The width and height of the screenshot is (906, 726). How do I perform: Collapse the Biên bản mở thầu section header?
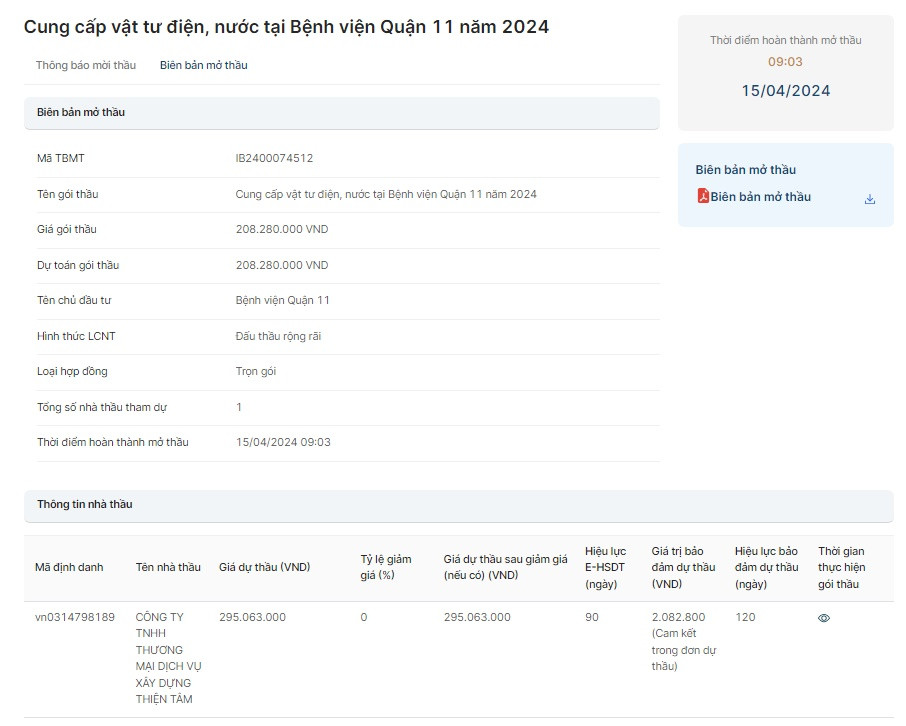pyautogui.click(x=341, y=113)
